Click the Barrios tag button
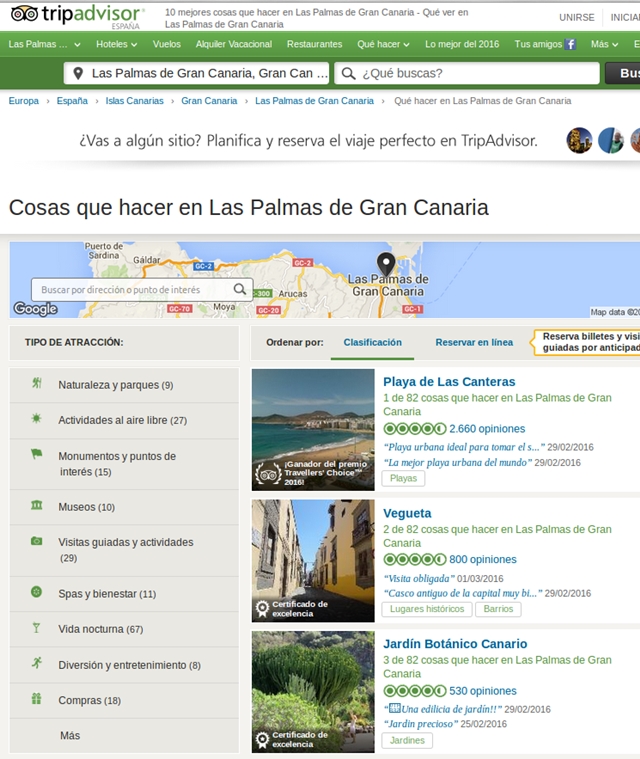Image resolution: width=640 pixels, height=759 pixels. pos(498,609)
